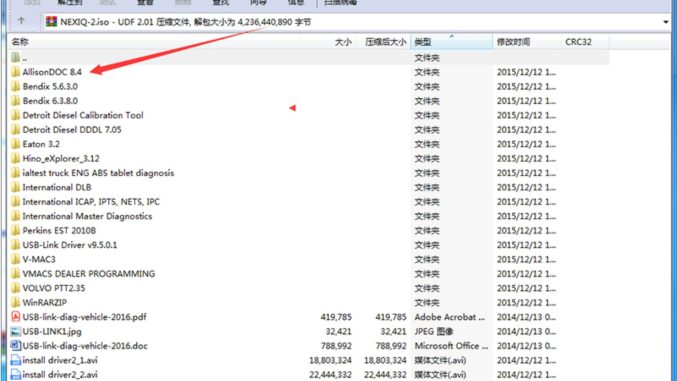The height and width of the screenshot is (381, 678).
Task: Click the 2014/12/12 date of install driver2_1.avi
Action: coord(526,360)
